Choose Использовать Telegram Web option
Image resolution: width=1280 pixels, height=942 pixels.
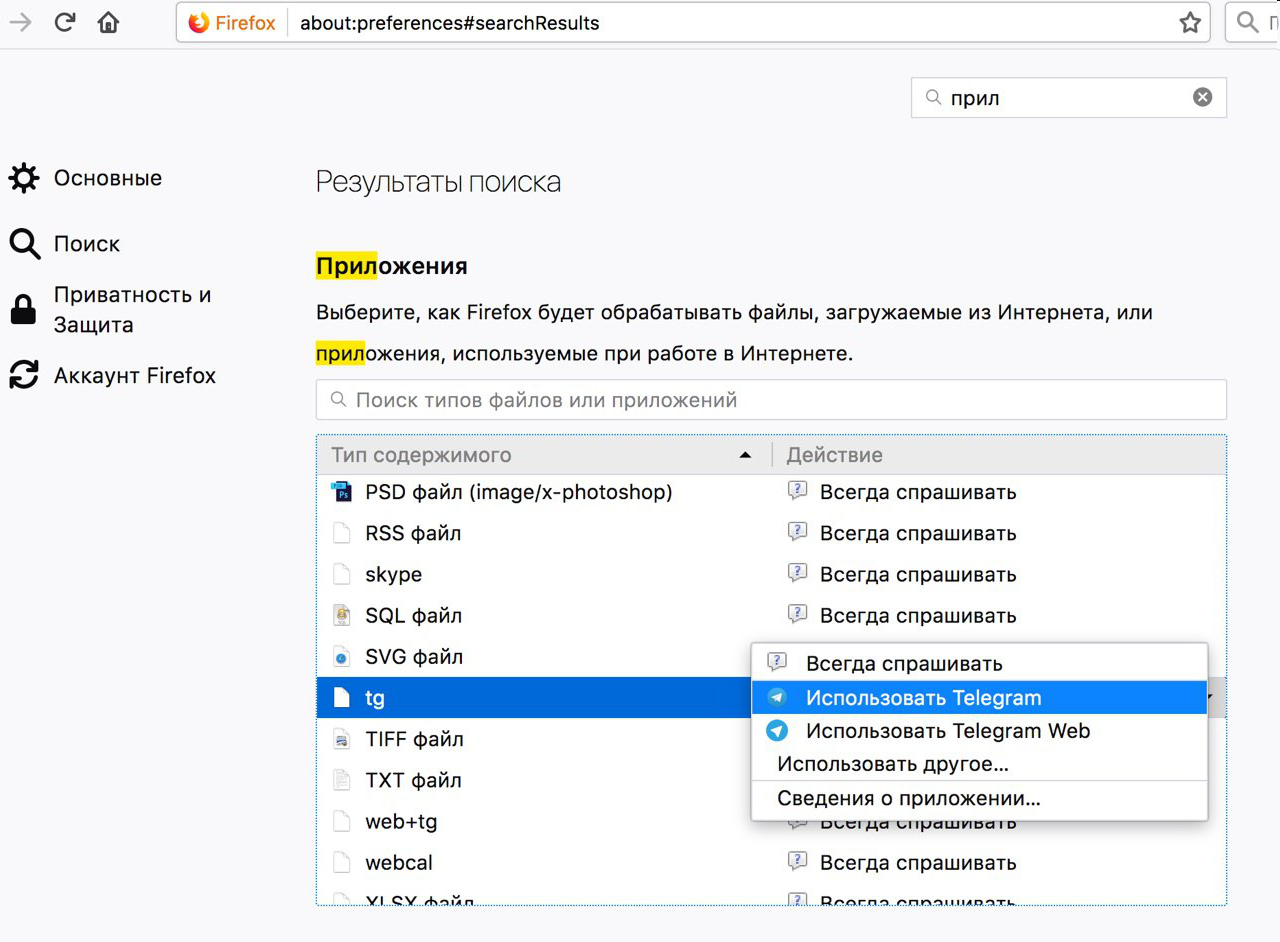pyautogui.click(x=979, y=731)
